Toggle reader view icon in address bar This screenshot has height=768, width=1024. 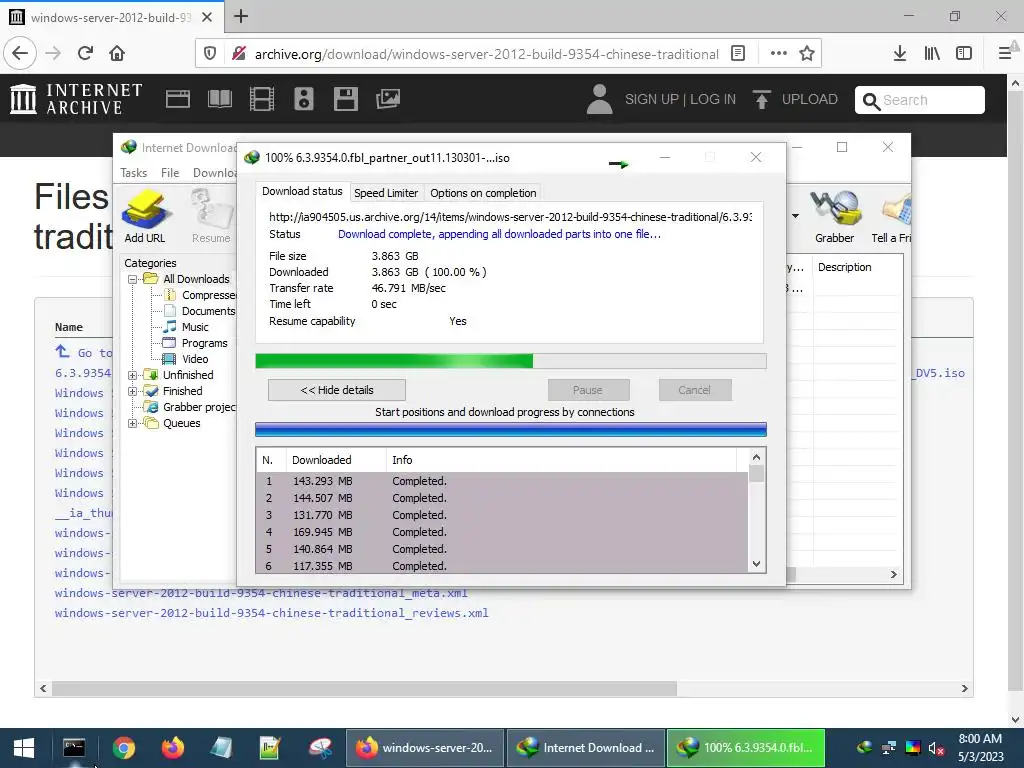click(x=738, y=54)
